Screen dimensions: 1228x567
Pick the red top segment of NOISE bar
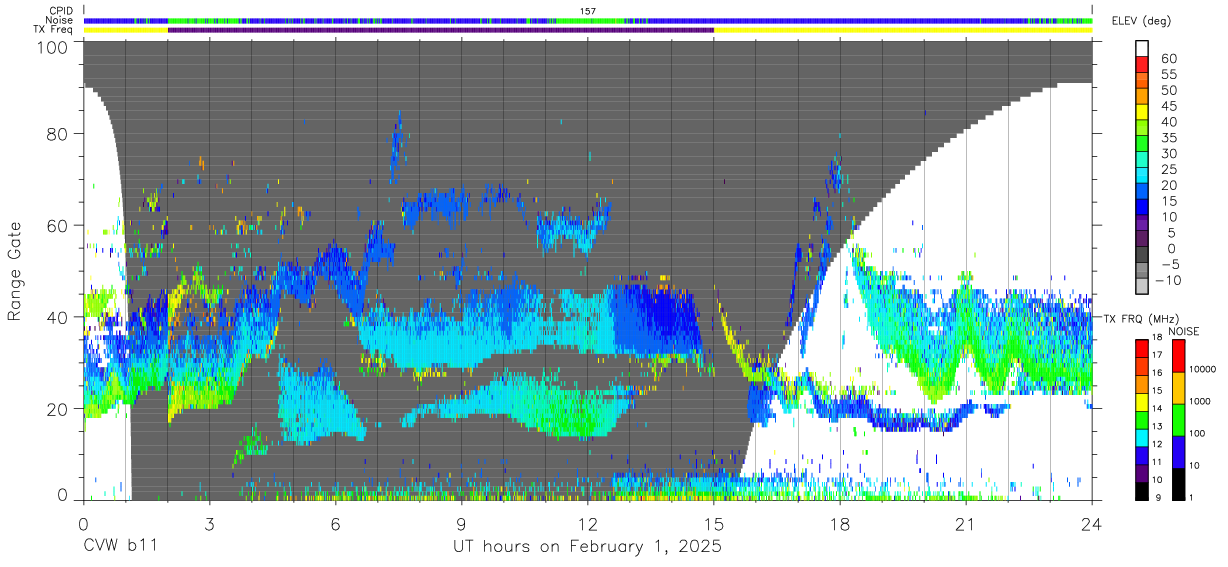click(1177, 356)
